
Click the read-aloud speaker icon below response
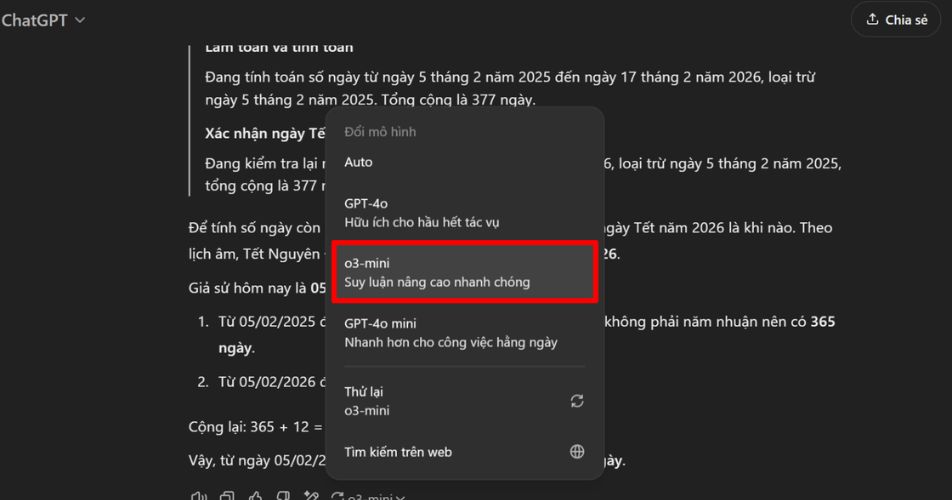click(x=199, y=496)
